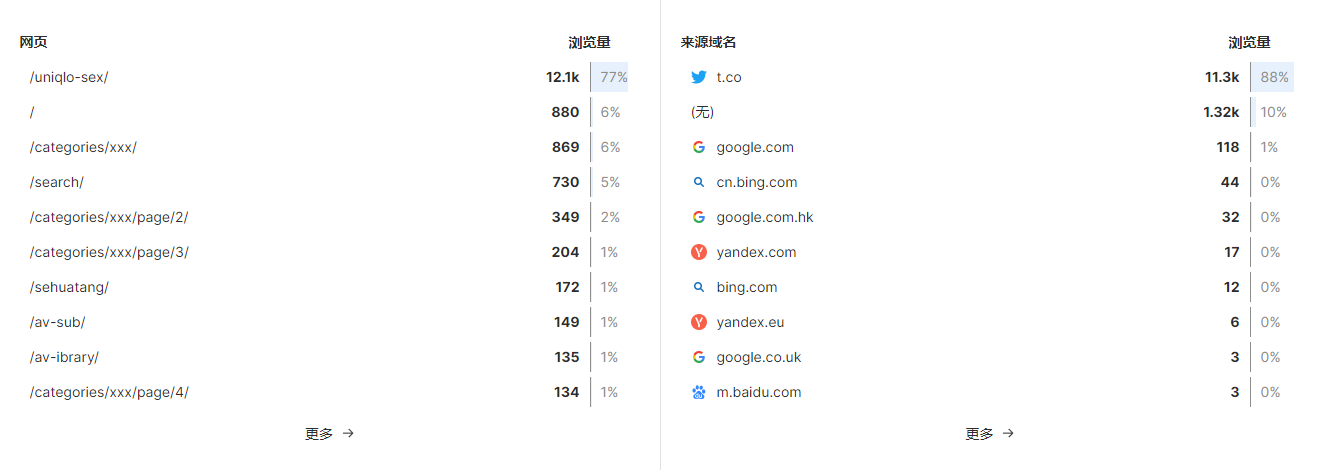
Task: Click the Baidu paw icon beside m.baidu.com
Action: pos(699,392)
